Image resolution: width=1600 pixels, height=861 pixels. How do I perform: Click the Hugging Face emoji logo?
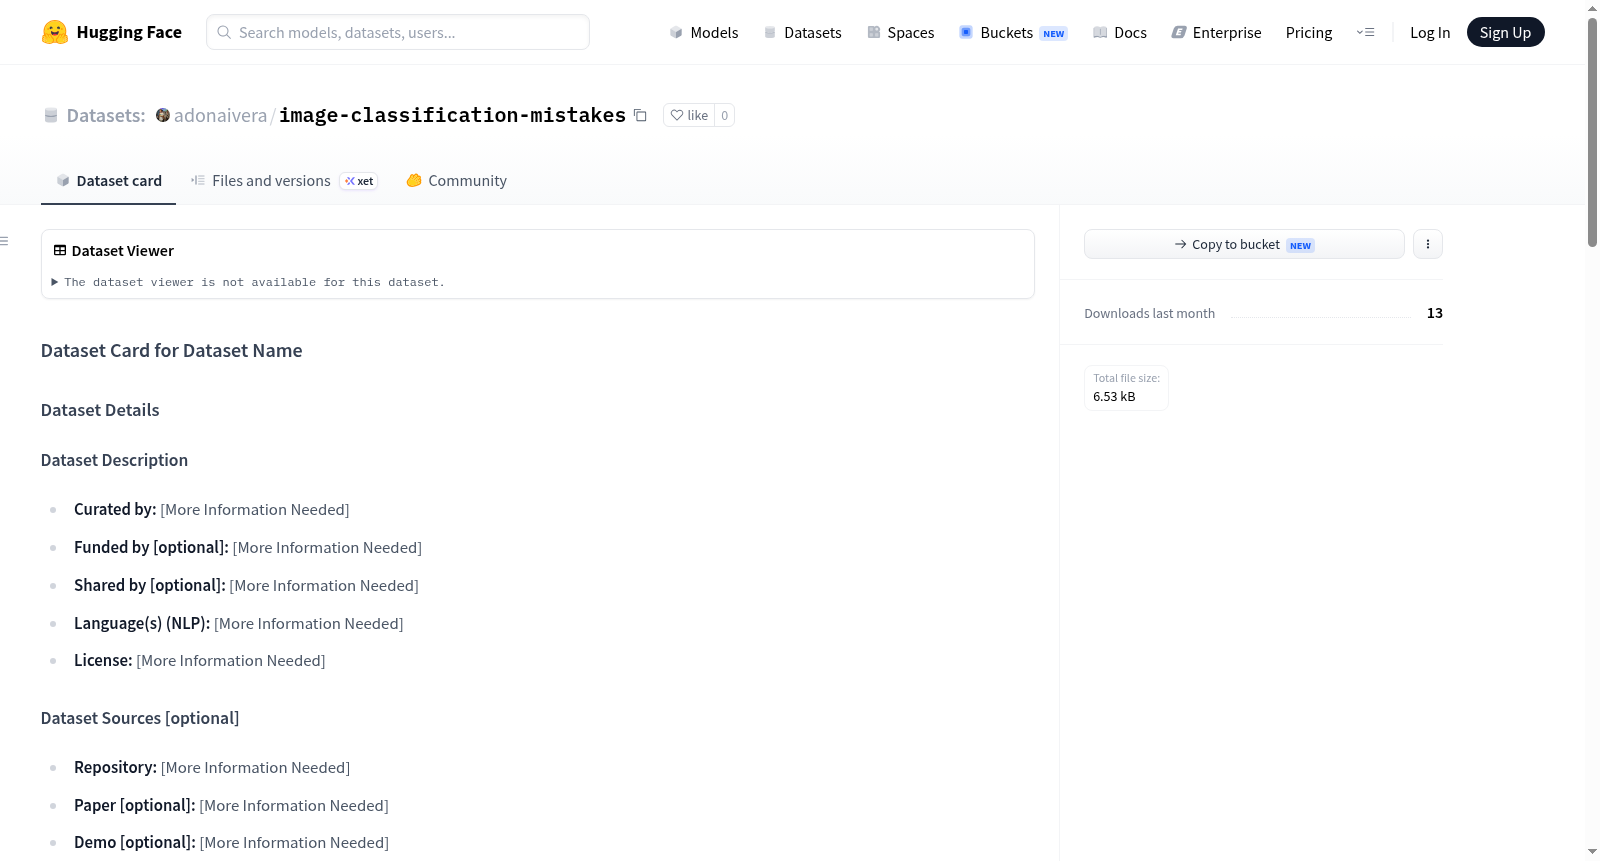coord(55,32)
